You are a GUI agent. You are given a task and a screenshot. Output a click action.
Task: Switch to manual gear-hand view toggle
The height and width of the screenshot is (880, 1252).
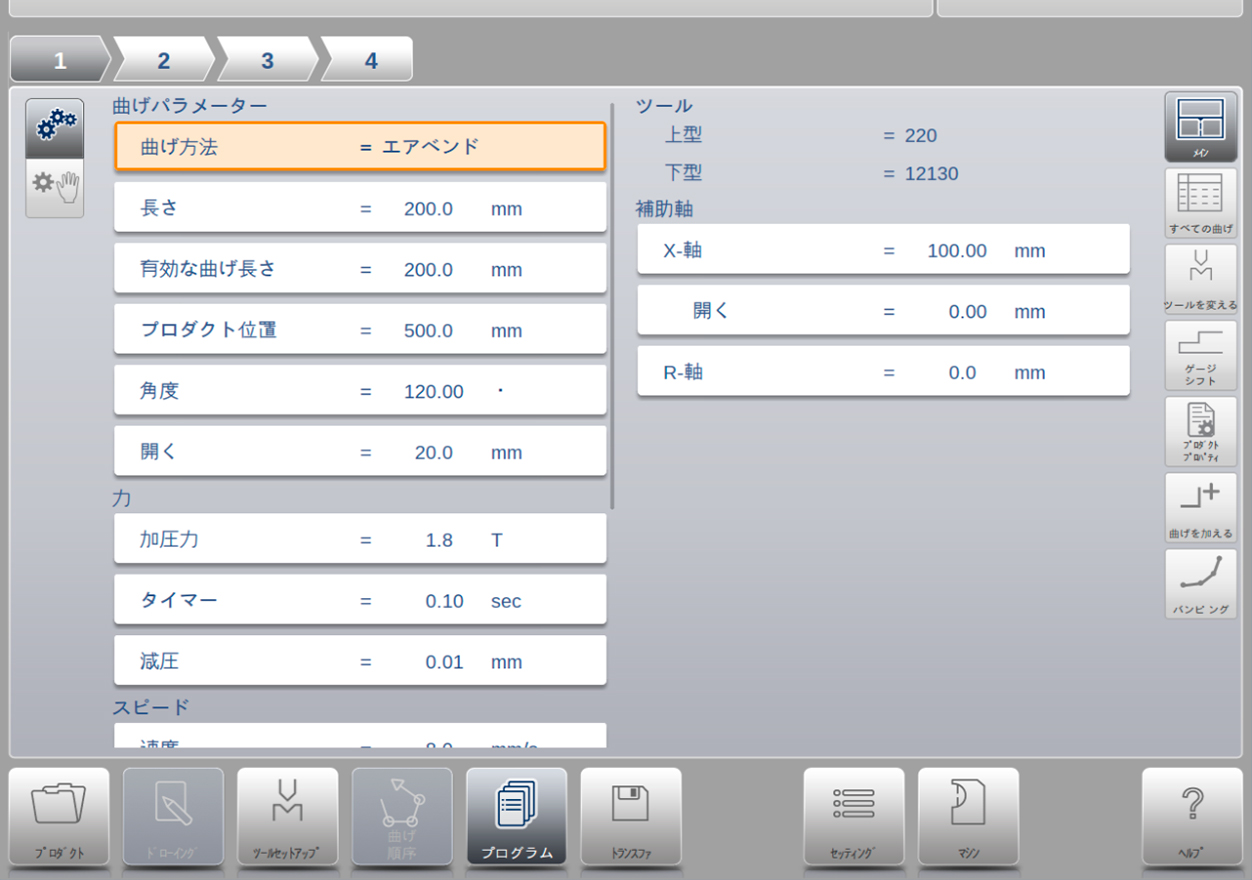pos(55,187)
